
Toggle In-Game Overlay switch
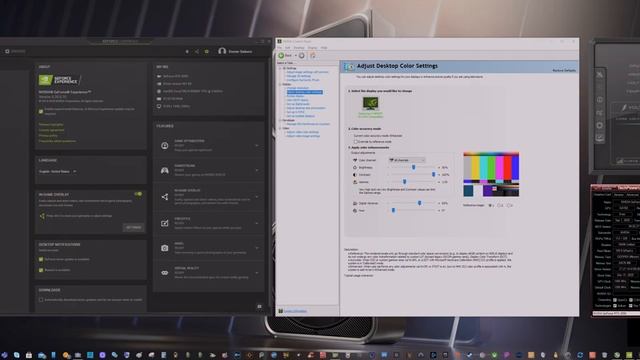[x=138, y=194]
